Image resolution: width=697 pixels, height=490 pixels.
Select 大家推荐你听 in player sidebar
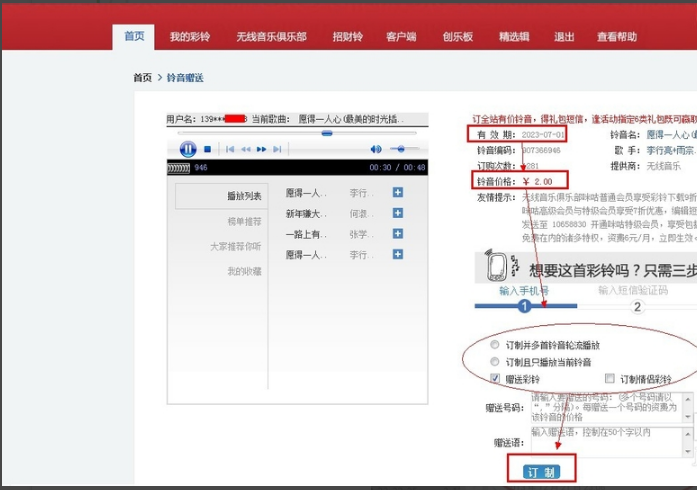pos(236,246)
